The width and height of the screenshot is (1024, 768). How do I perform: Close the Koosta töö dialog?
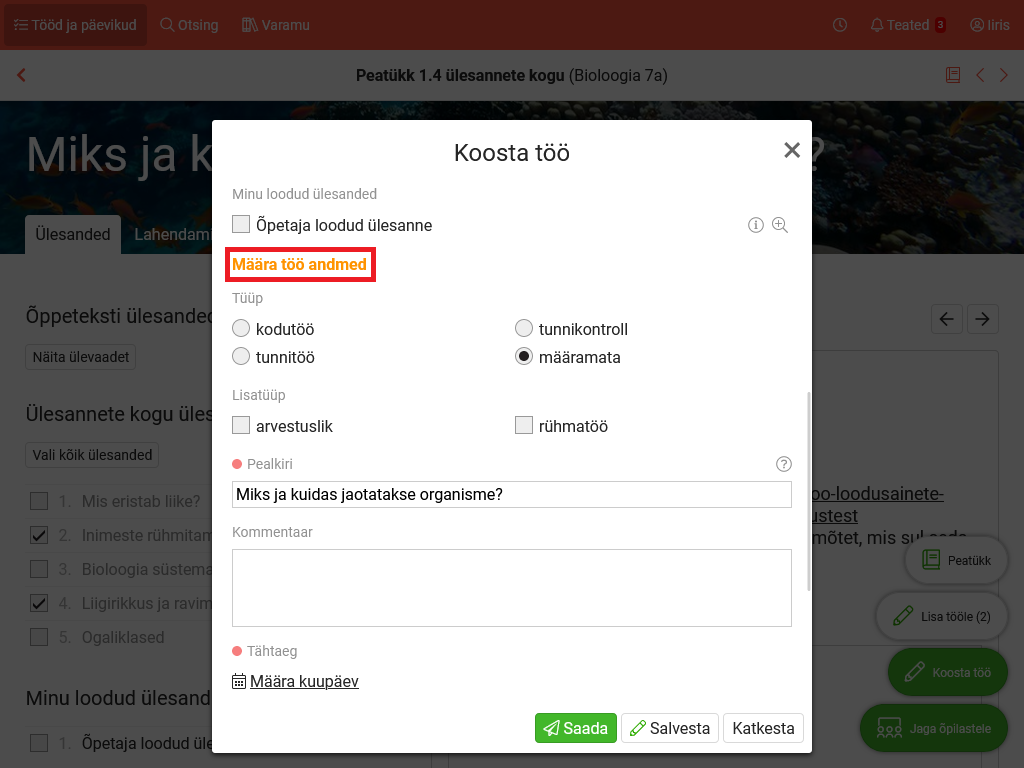[792, 151]
